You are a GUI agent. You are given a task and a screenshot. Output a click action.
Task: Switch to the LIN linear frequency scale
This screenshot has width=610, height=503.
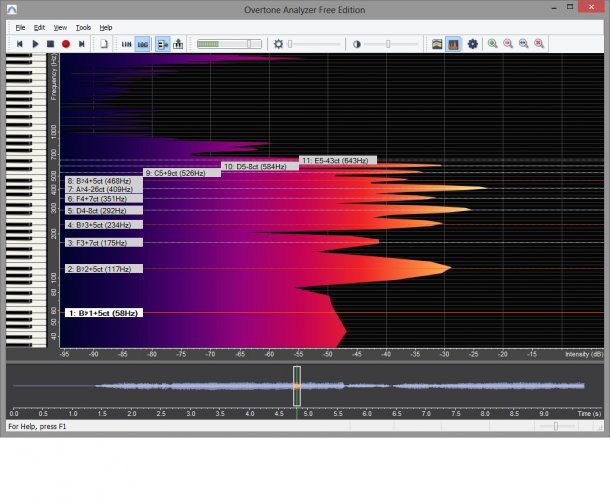pos(126,44)
